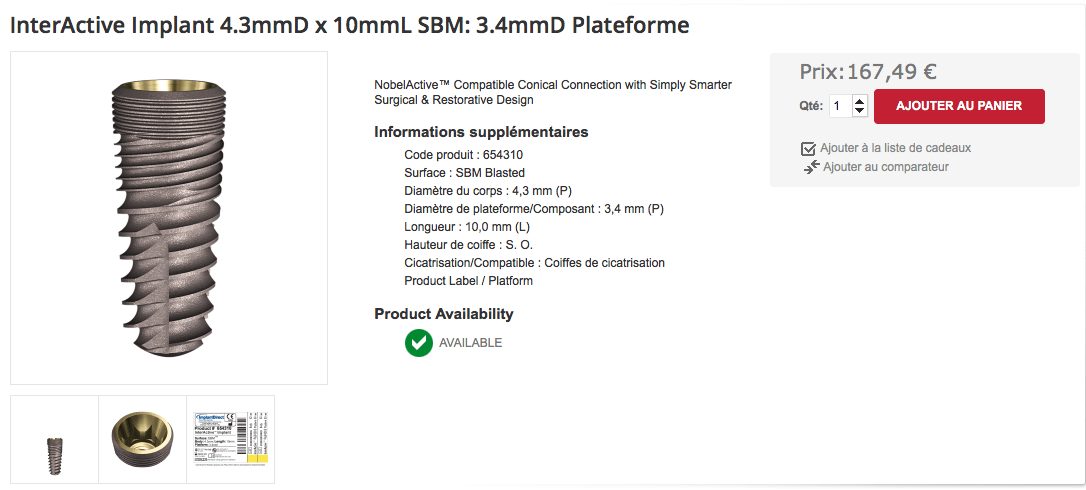Screen dimensions: 1086x490
Task: Select the implant top view thumbnail
Action: tap(142, 440)
